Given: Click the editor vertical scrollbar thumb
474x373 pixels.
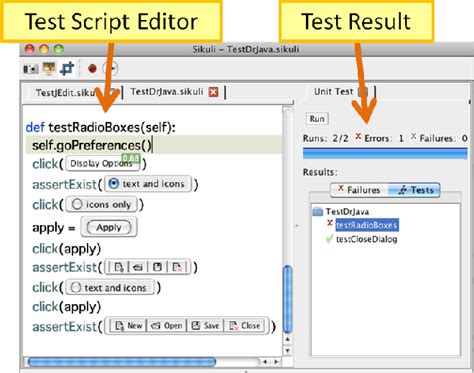Looking at the screenshot, I should coord(287,299).
